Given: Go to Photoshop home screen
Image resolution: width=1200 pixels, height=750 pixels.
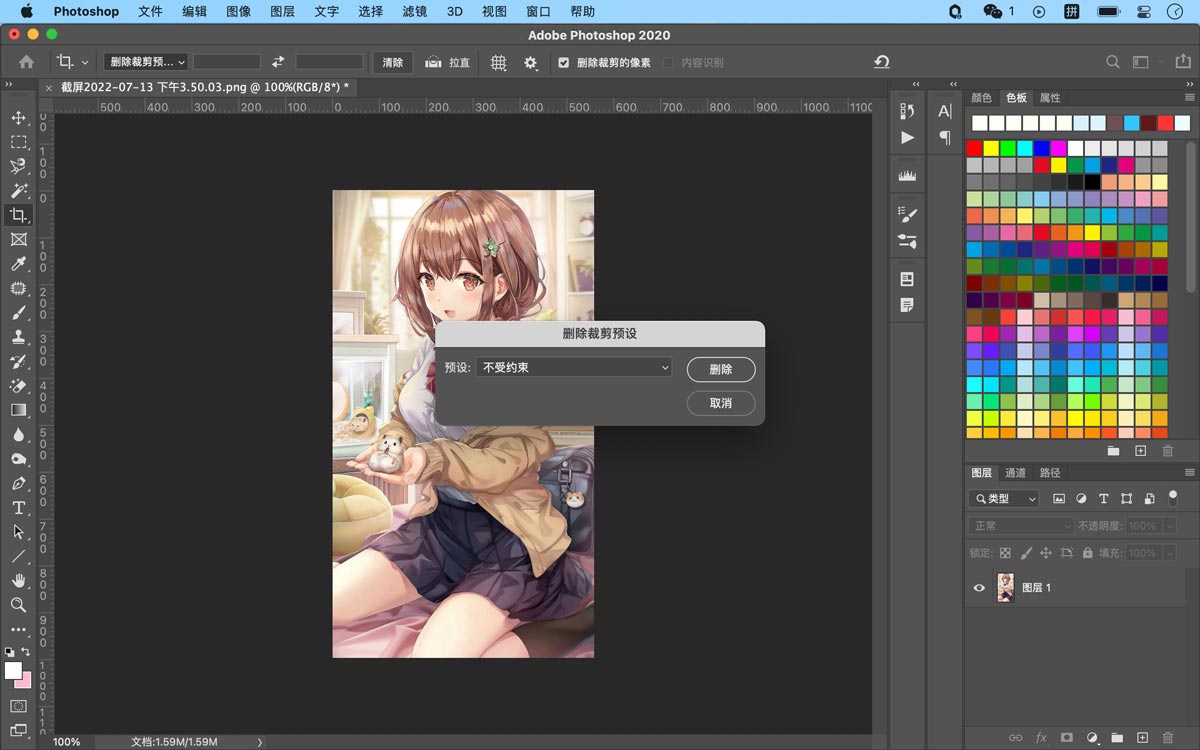Looking at the screenshot, I should (26, 62).
